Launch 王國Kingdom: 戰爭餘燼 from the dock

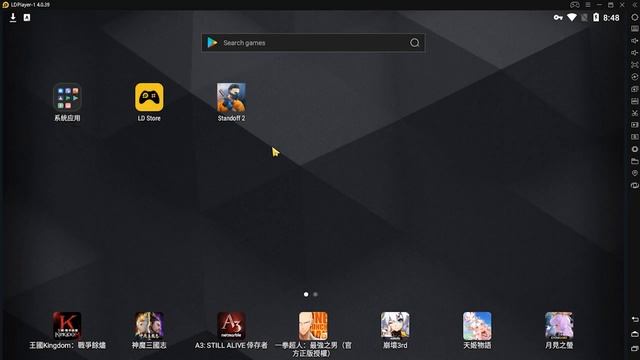coord(67,326)
